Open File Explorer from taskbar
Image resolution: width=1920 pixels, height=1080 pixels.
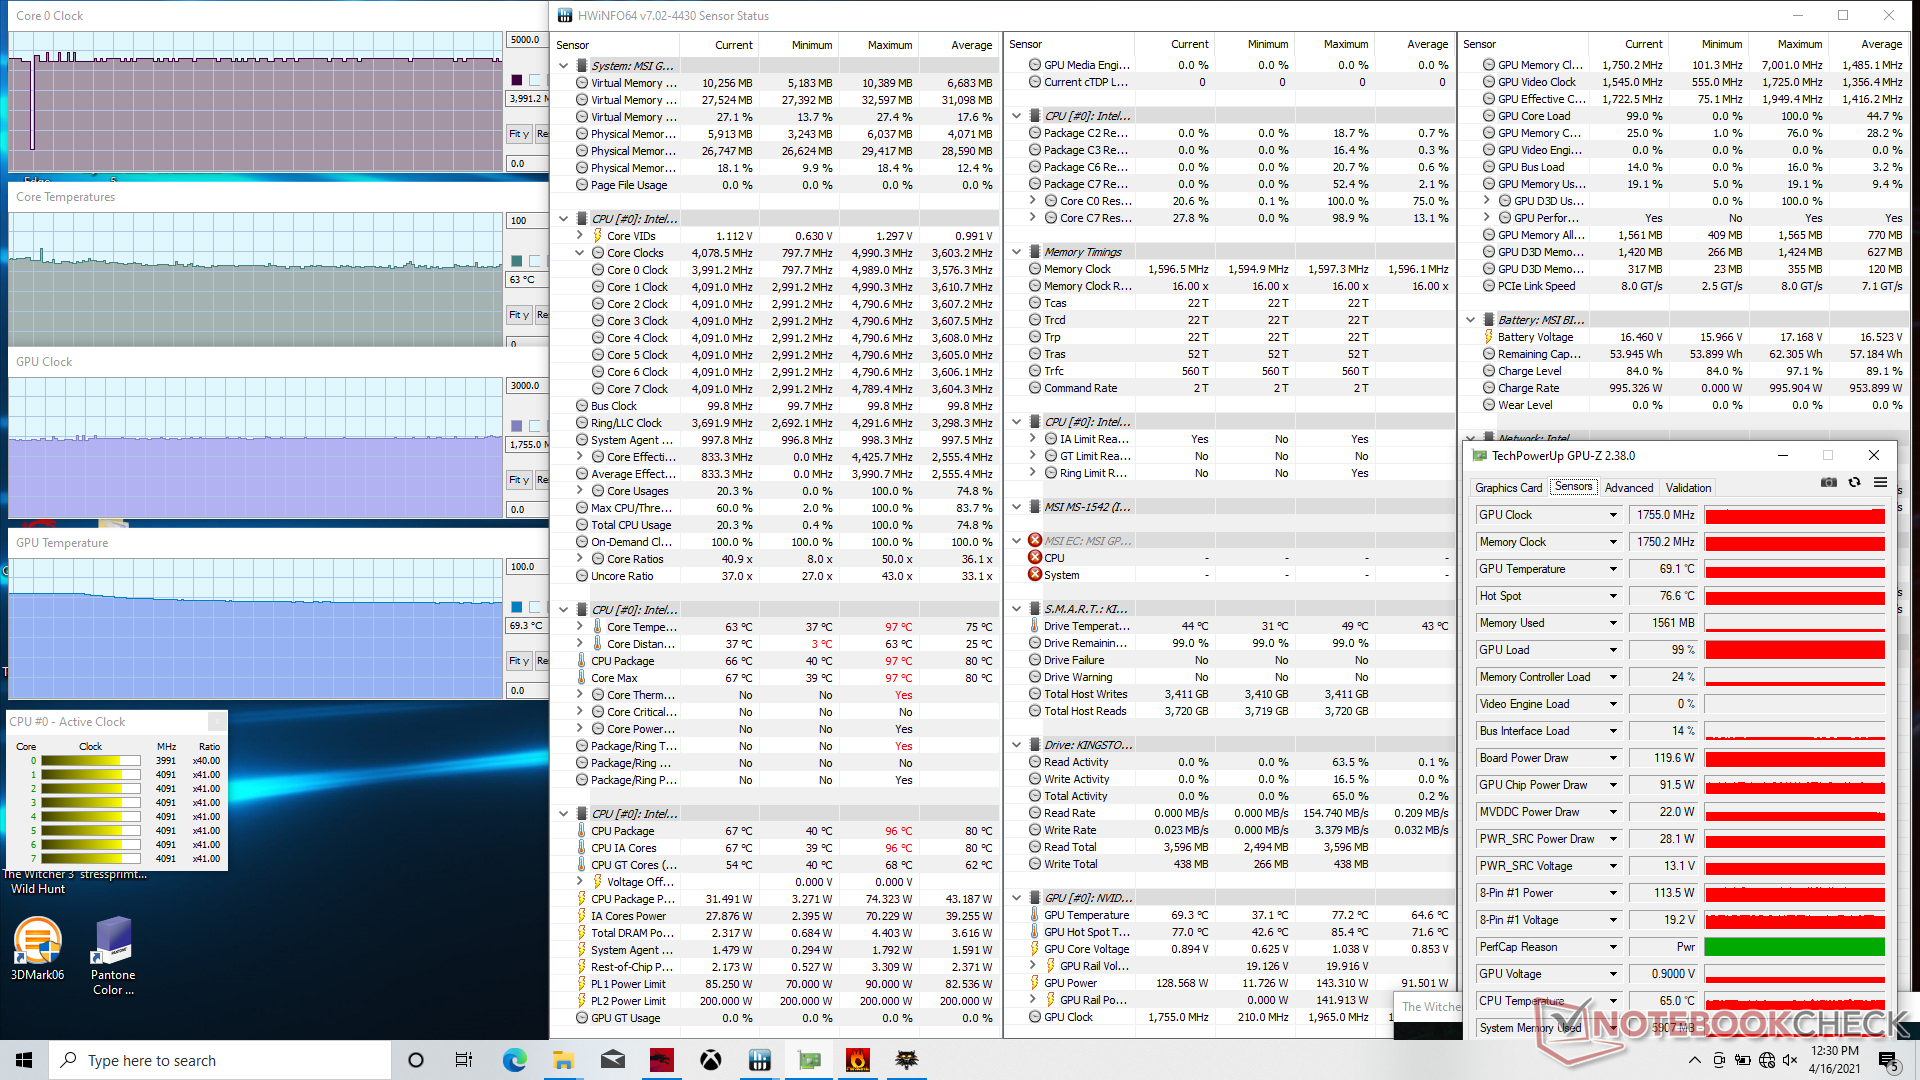563,1060
